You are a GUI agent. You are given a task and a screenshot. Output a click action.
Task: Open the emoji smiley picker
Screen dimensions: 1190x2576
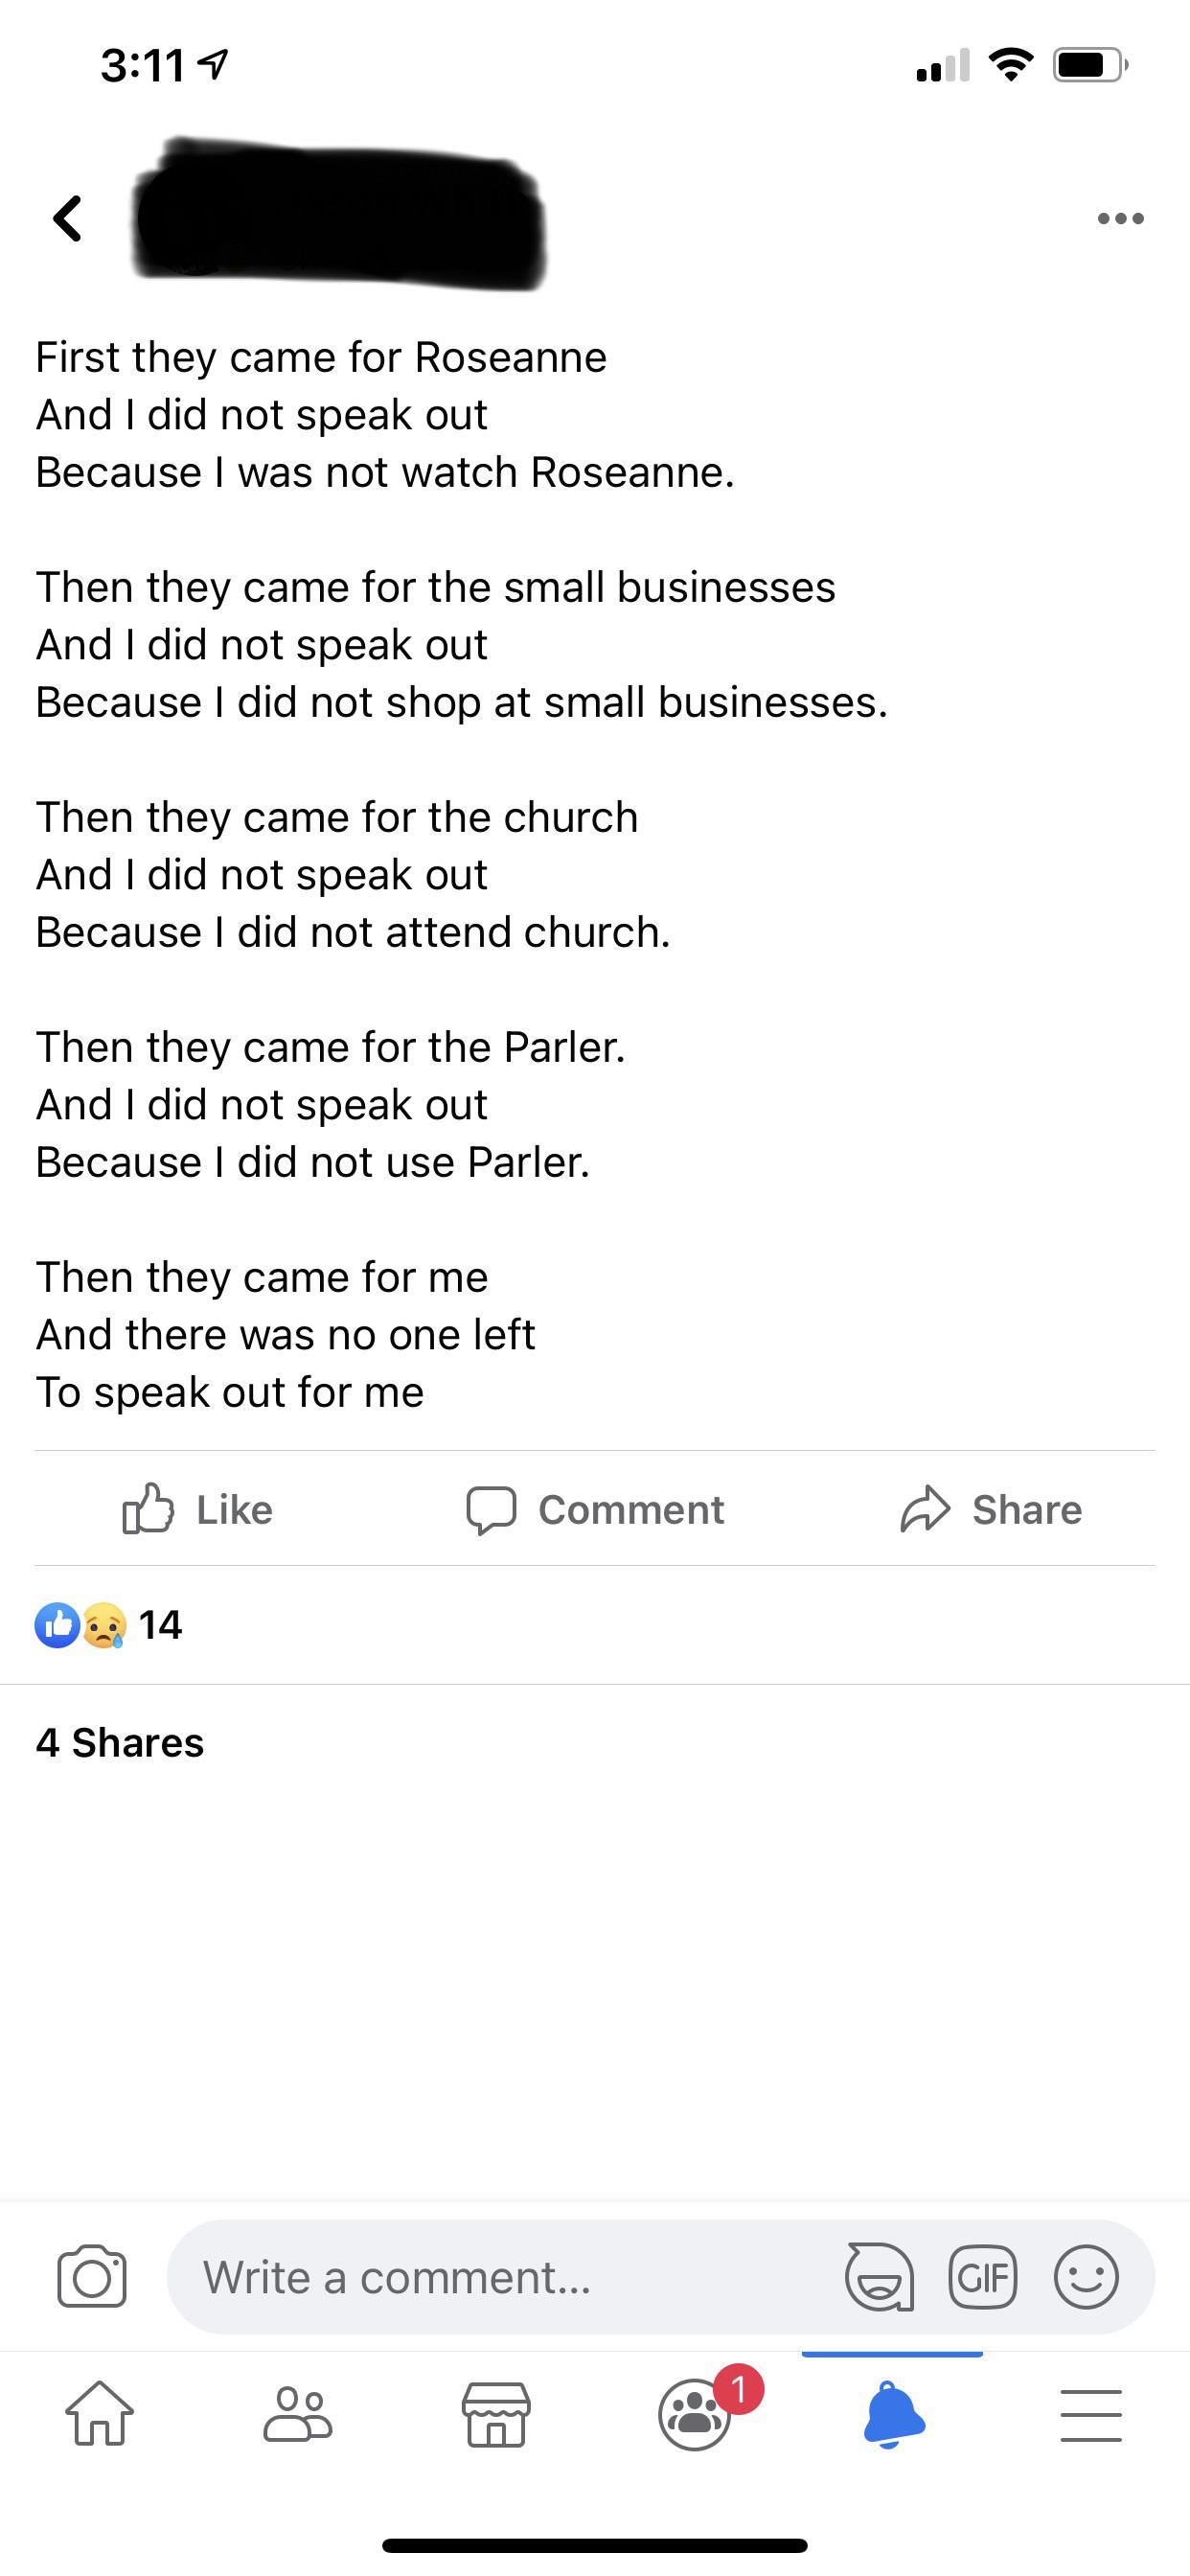click(1086, 2277)
